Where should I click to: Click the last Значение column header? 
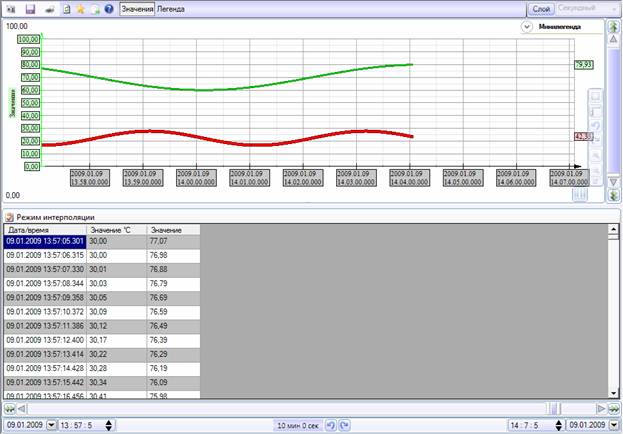[173, 230]
